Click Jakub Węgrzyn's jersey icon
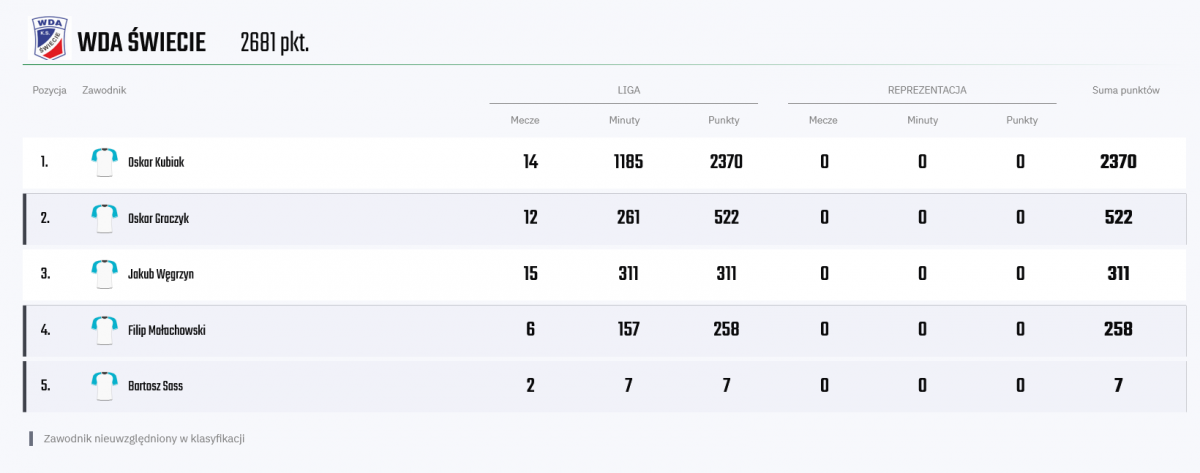This screenshot has width=1200, height=473. tap(104, 274)
